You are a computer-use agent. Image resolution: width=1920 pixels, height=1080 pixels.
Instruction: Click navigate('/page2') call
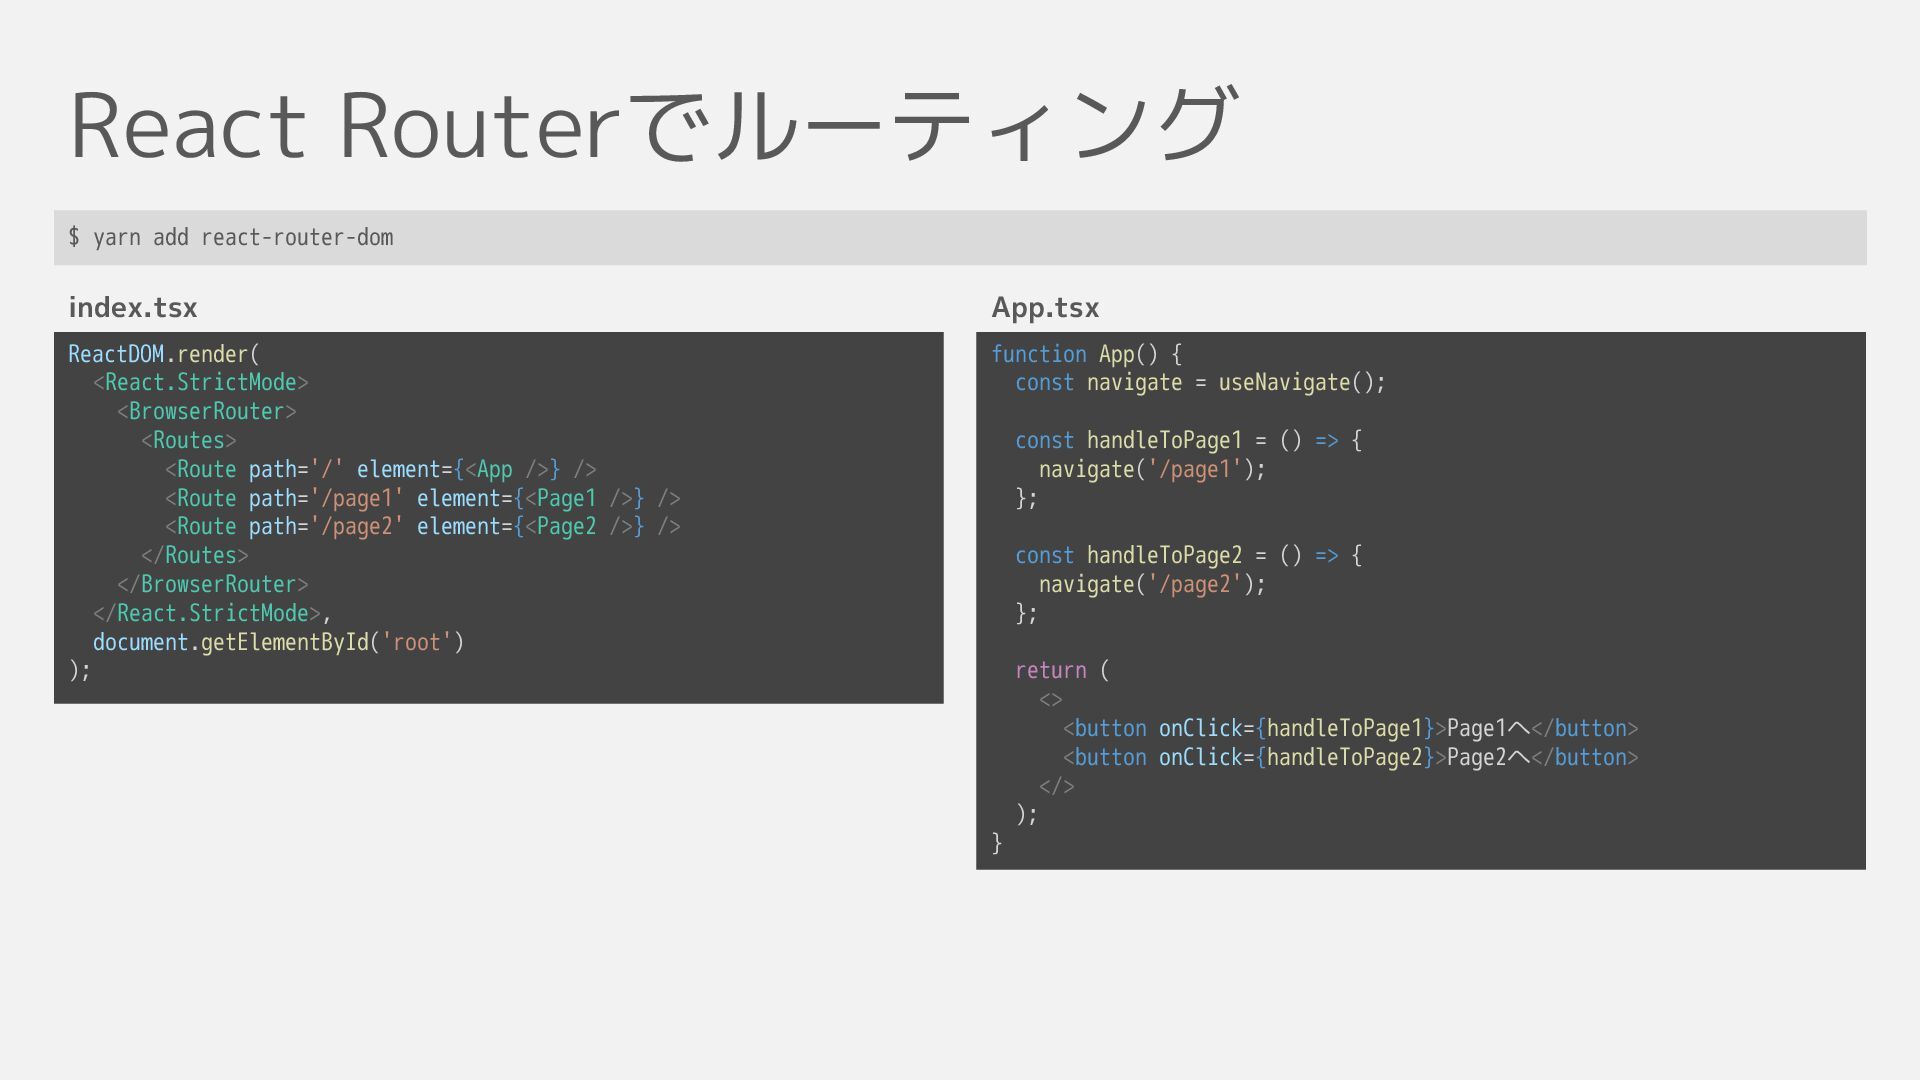(1152, 584)
